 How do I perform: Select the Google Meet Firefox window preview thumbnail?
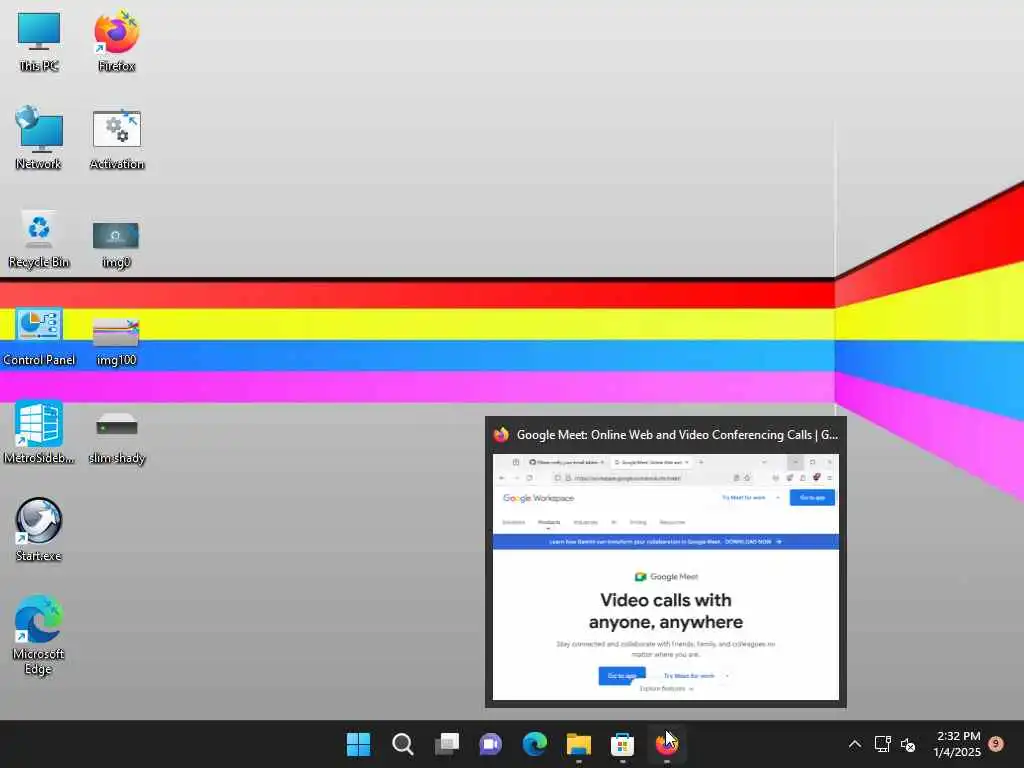tap(665, 577)
